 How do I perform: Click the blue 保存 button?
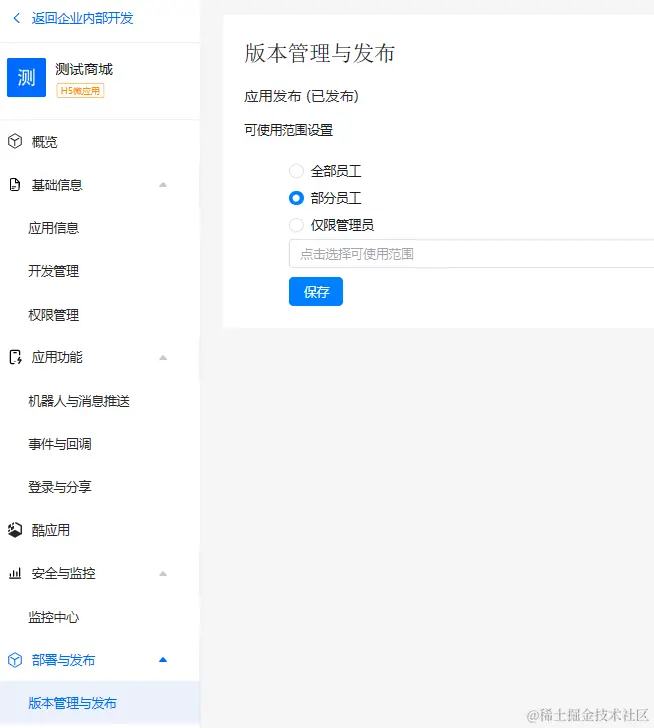316,292
